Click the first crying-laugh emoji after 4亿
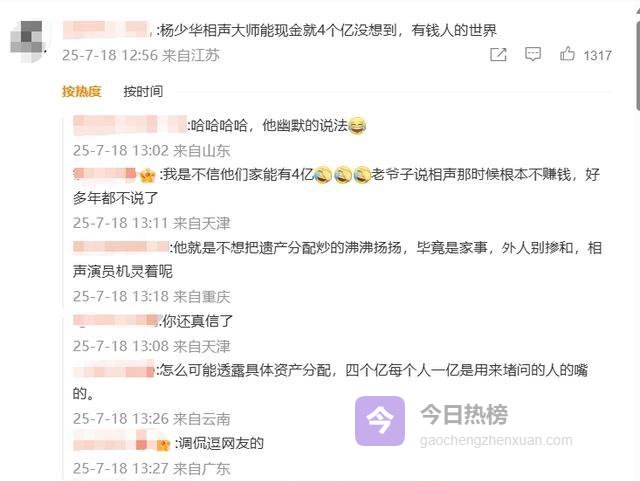The height and width of the screenshot is (481, 640). [x=322, y=175]
